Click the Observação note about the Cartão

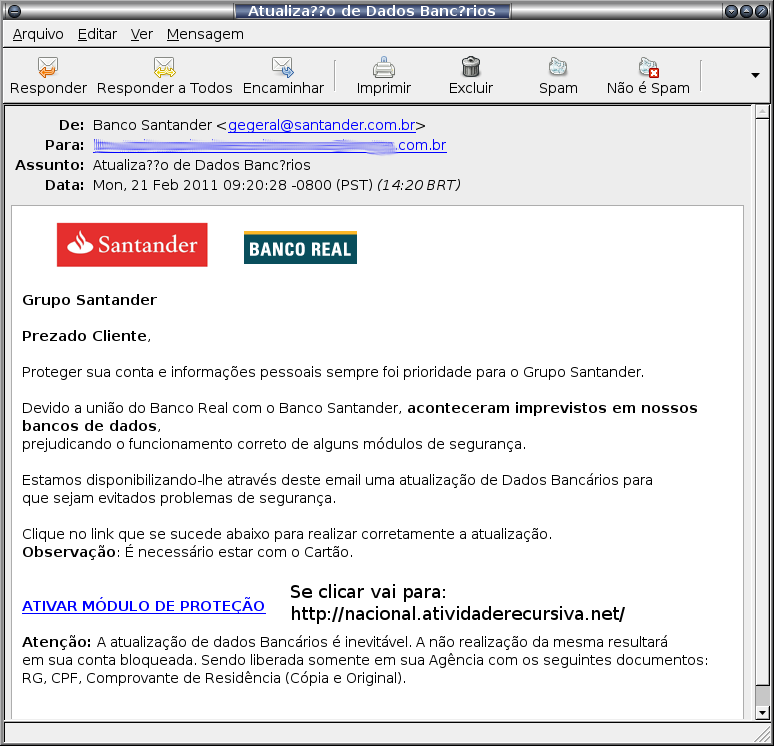(x=188, y=552)
